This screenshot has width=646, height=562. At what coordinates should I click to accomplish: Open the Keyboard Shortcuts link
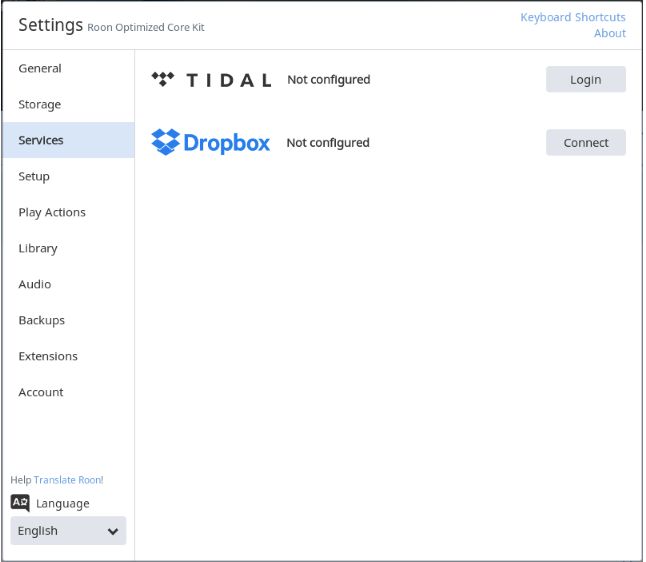tap(573, 17)
